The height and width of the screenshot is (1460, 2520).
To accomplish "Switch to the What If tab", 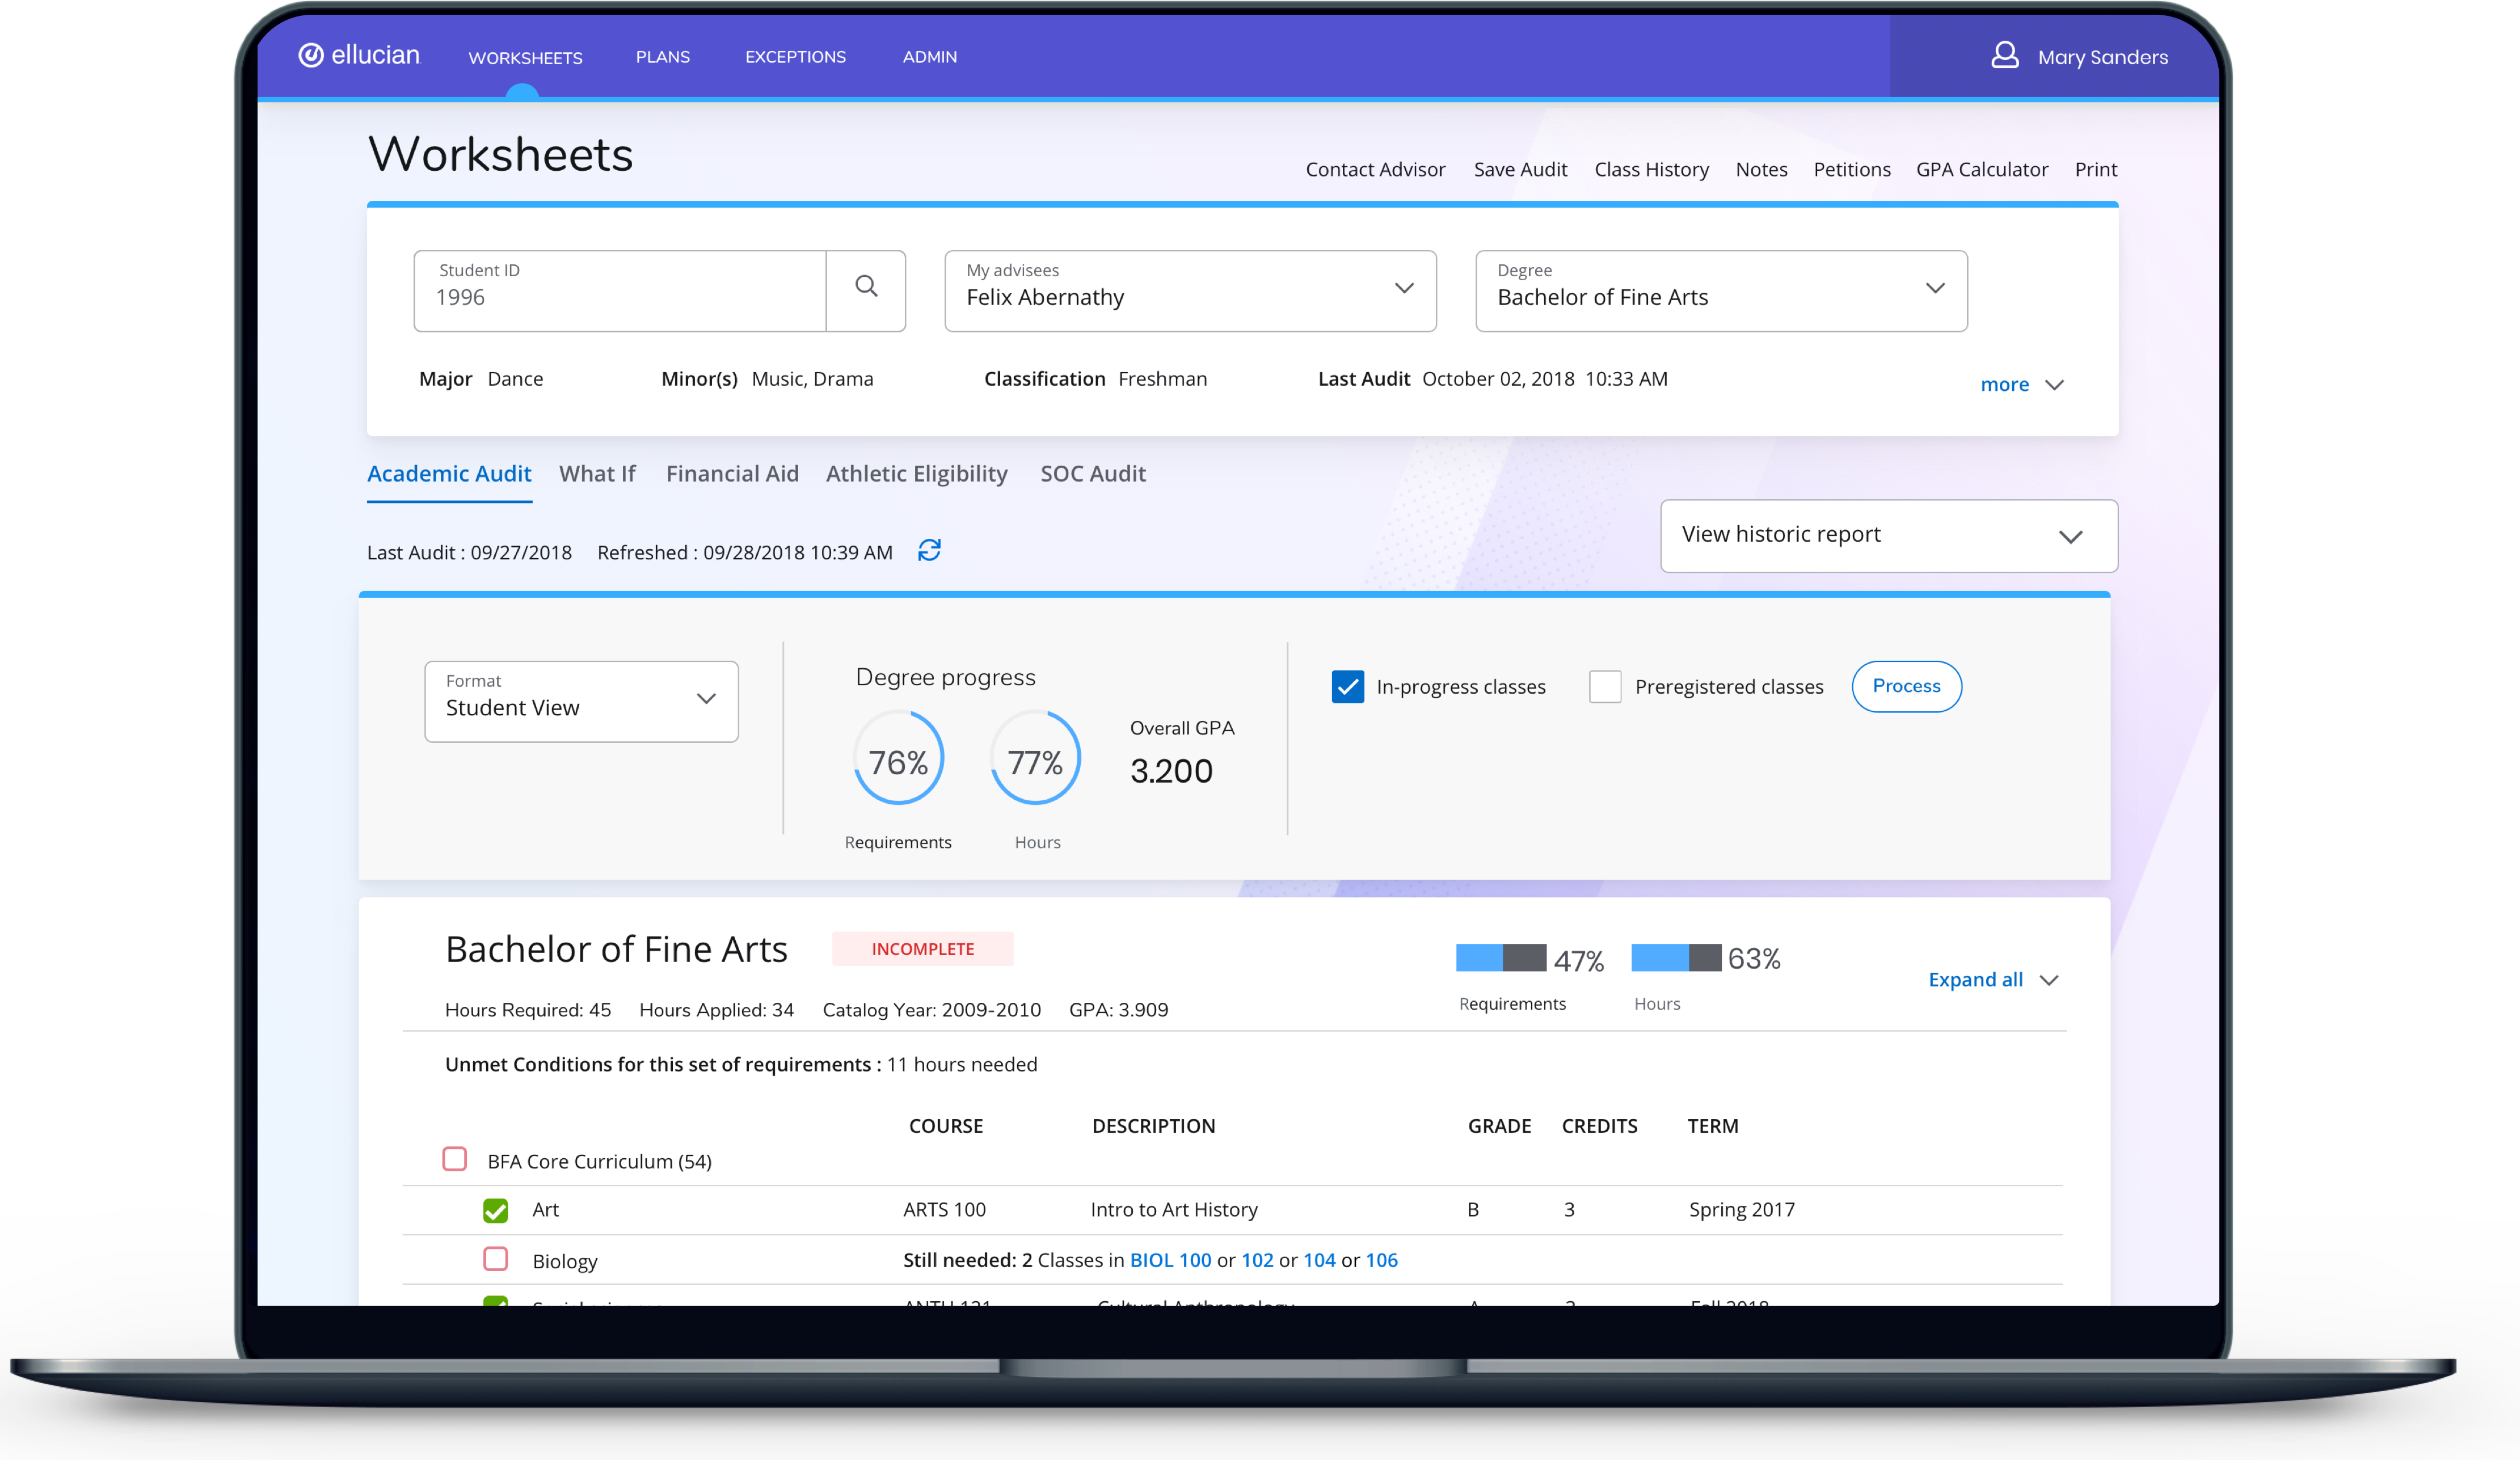I will point(597,474).
